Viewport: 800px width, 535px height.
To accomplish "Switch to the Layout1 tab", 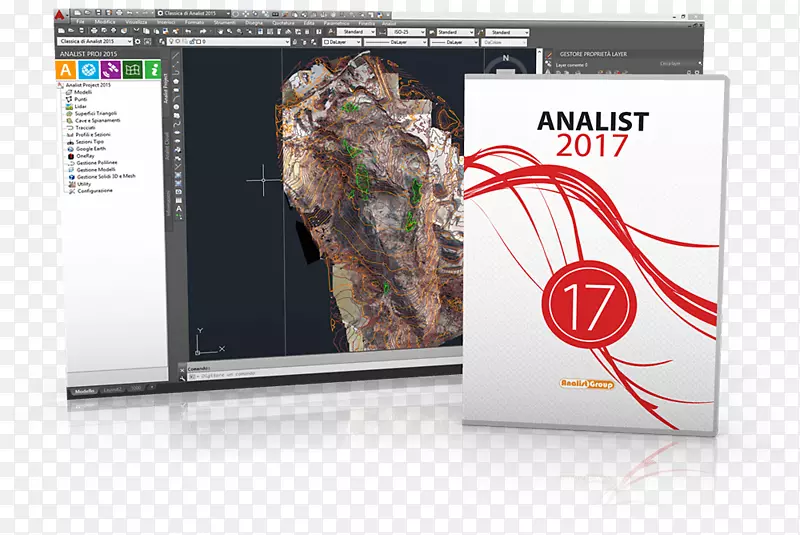I will [x=113, y=390].
